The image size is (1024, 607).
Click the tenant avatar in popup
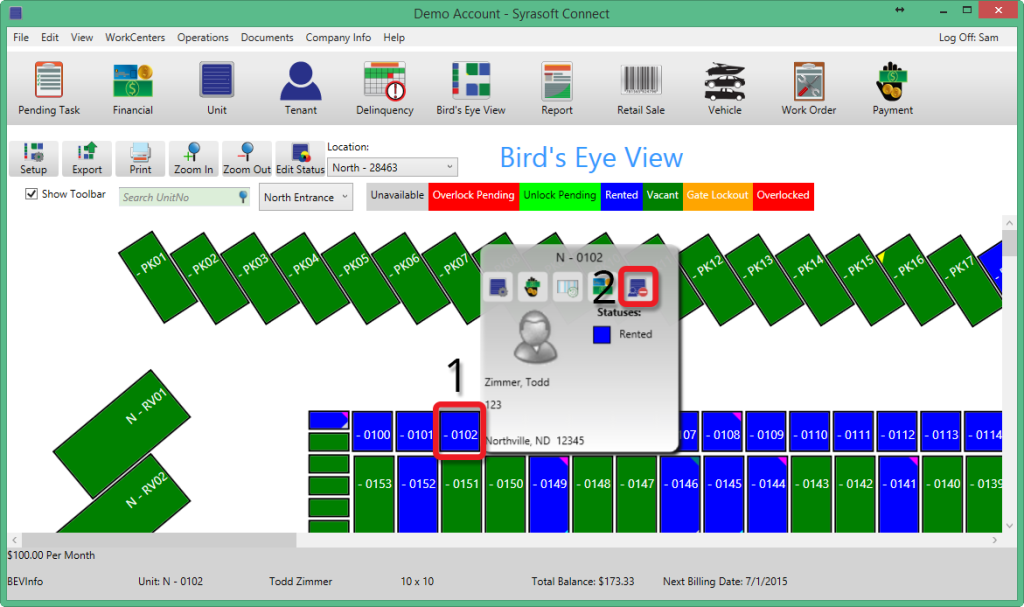[x=535, y=337]
